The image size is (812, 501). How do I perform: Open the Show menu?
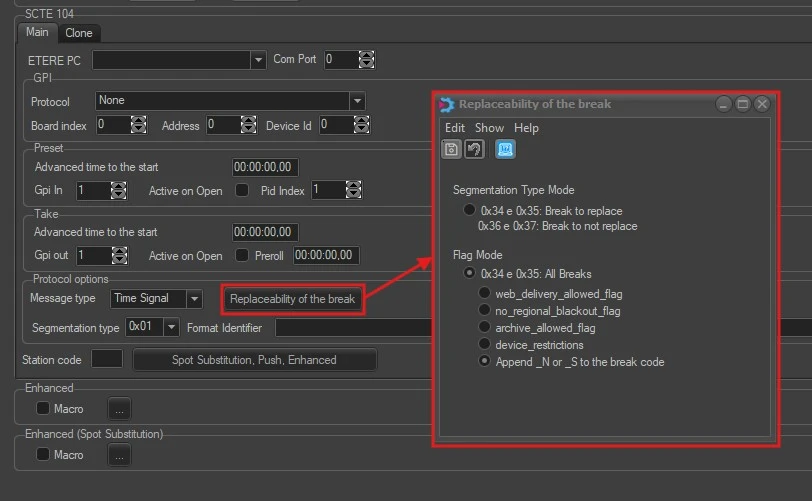[x=489, y=128]
